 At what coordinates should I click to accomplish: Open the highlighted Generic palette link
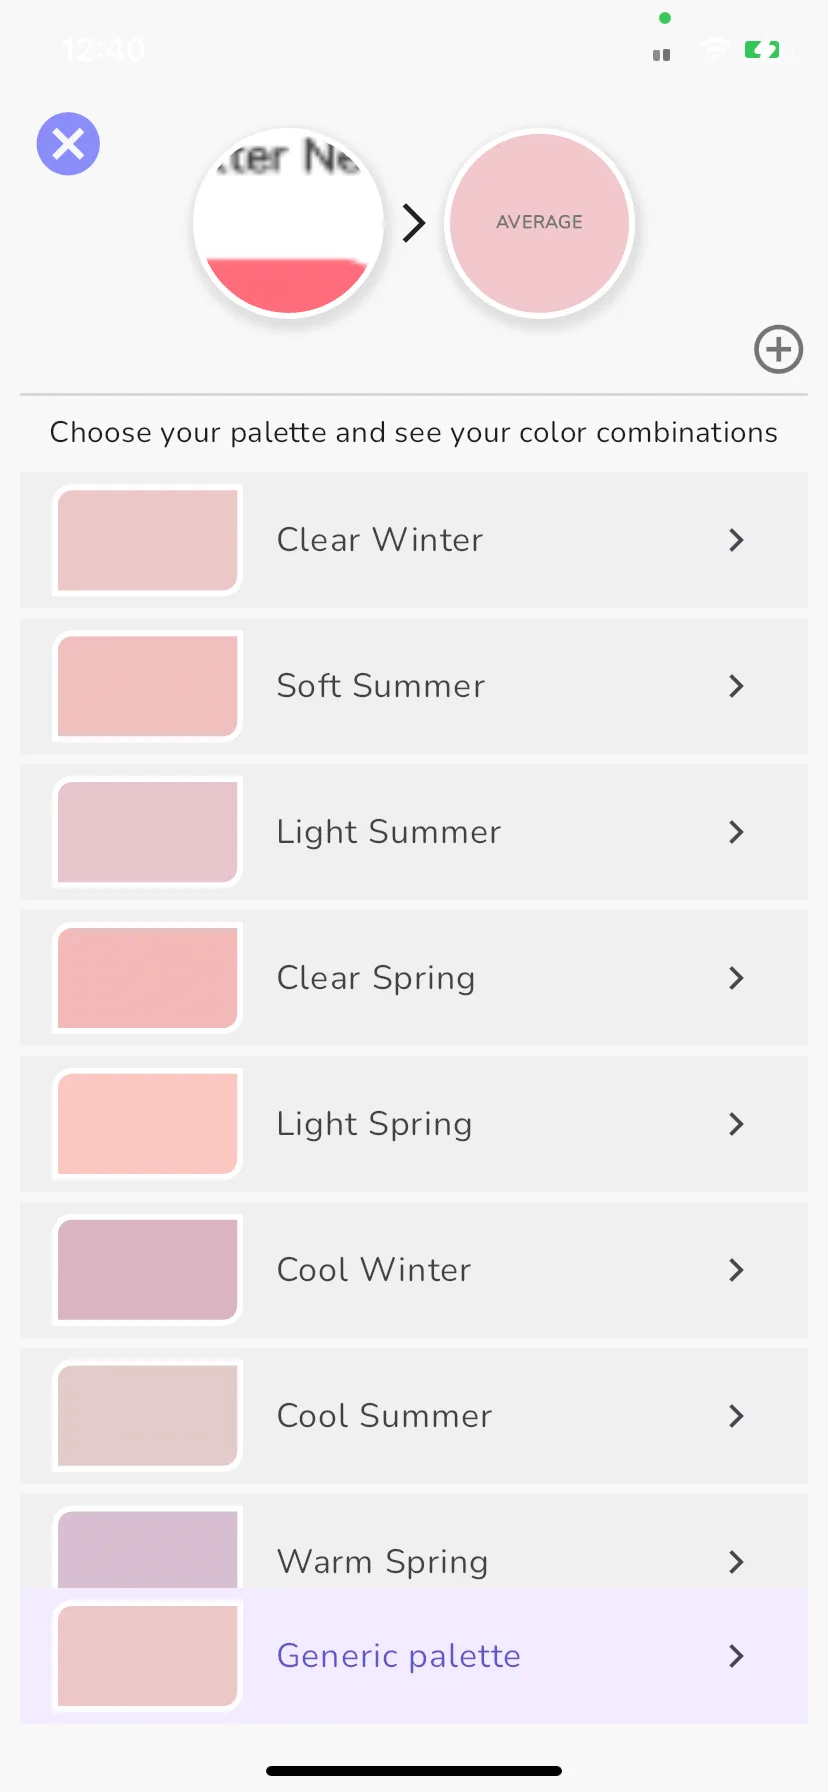click(x=399, y=1656)
